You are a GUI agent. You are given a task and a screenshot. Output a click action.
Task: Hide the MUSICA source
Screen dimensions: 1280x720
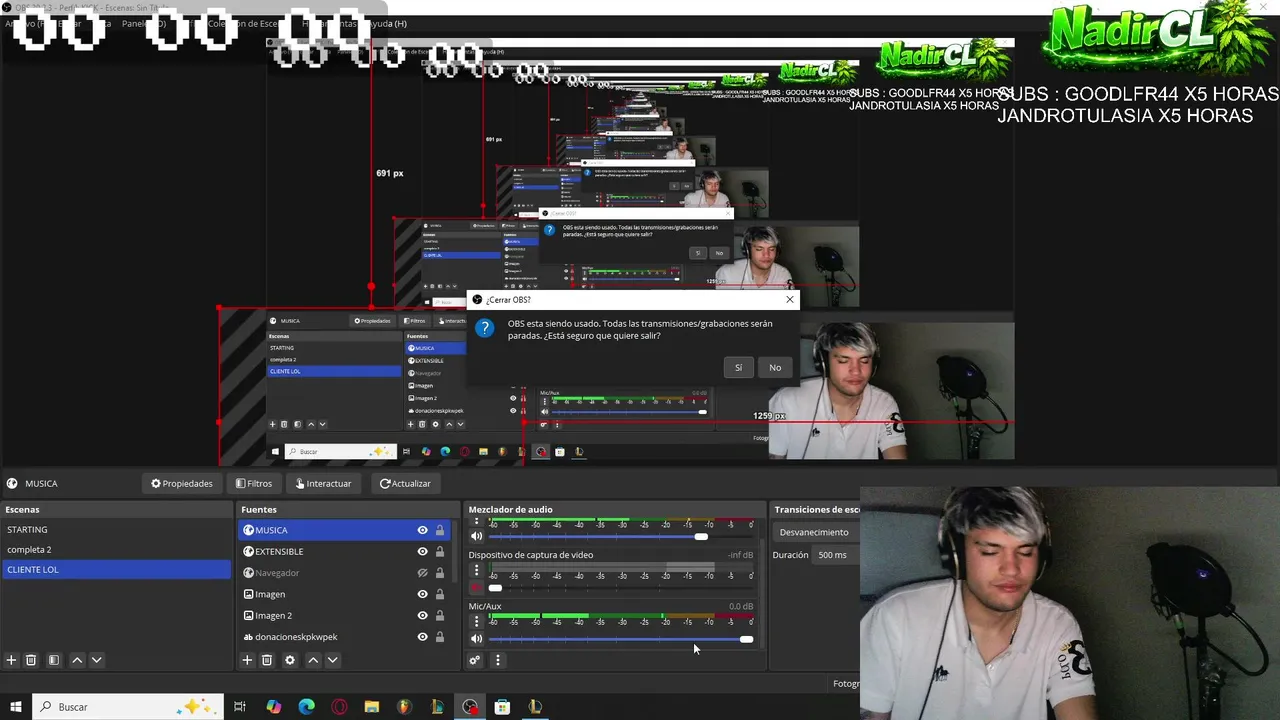422,530
